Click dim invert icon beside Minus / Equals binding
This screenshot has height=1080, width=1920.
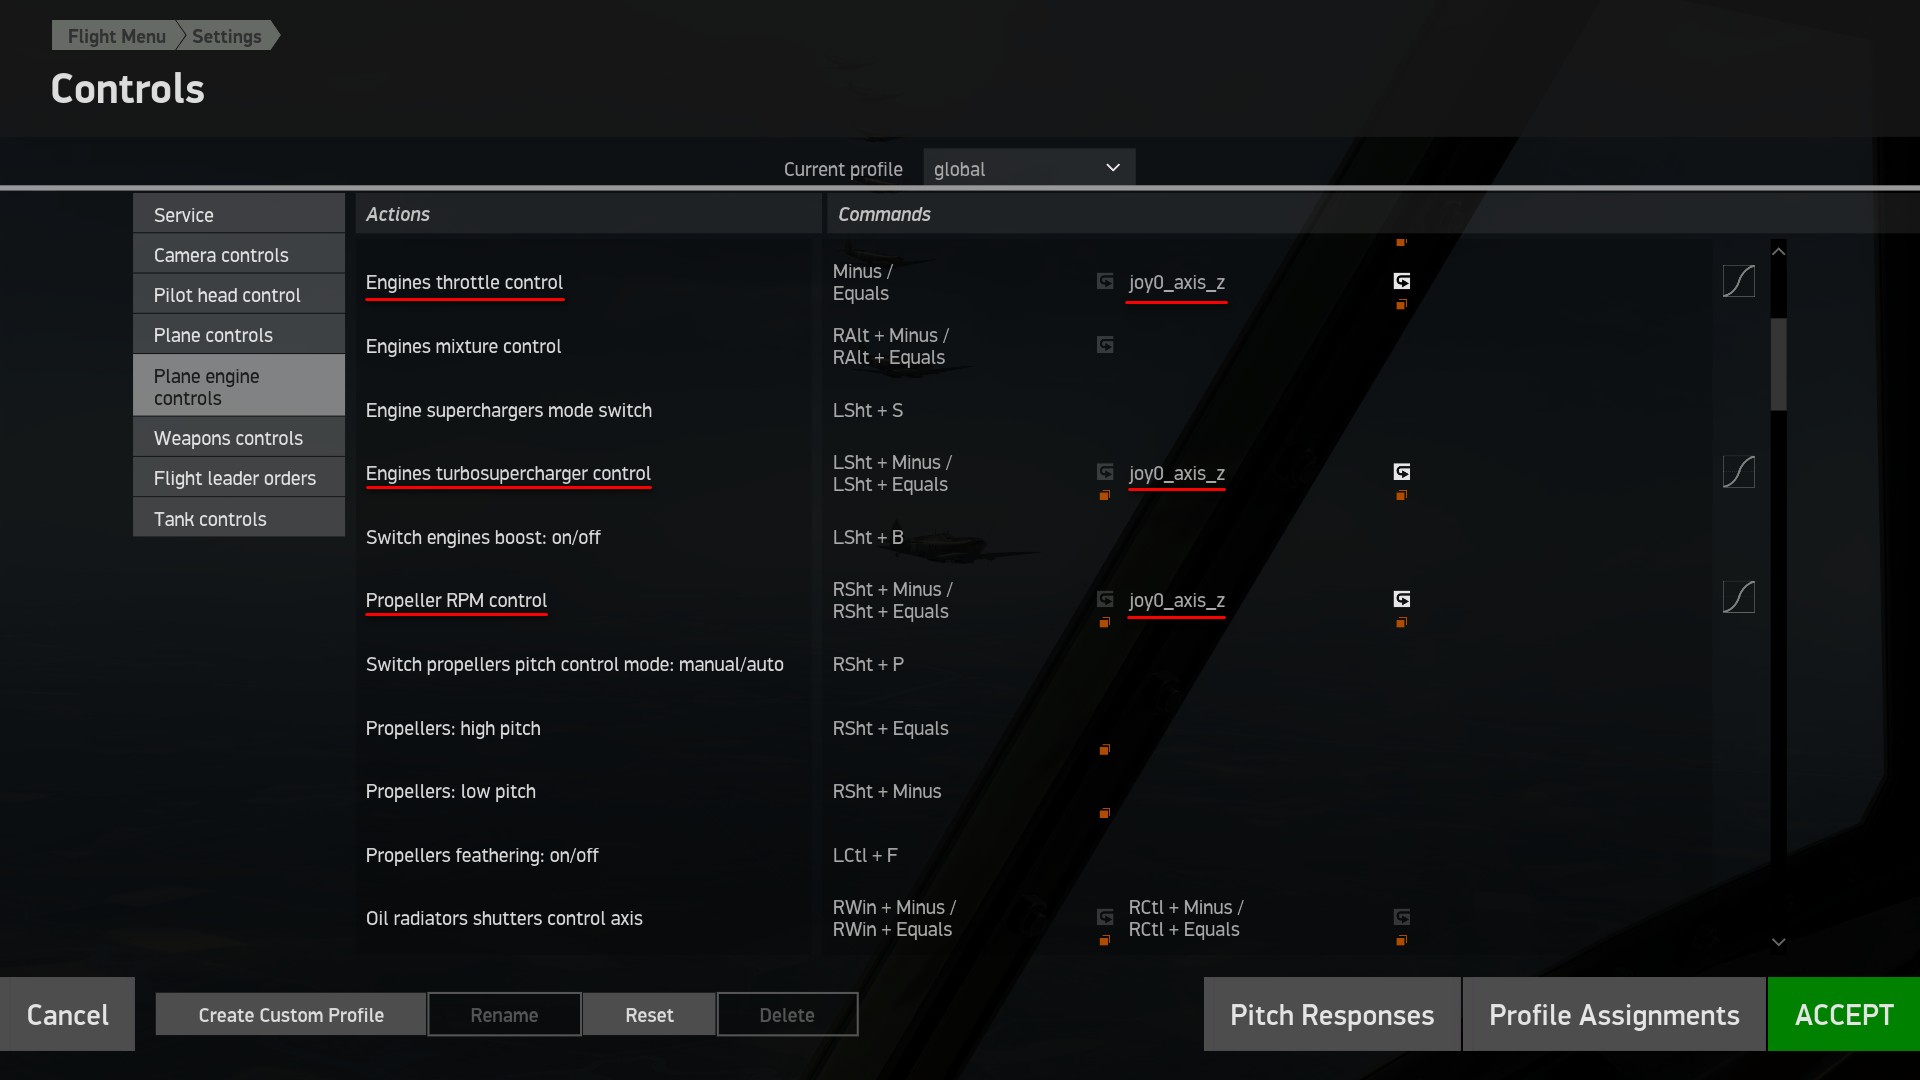[x=1105, y=281]
